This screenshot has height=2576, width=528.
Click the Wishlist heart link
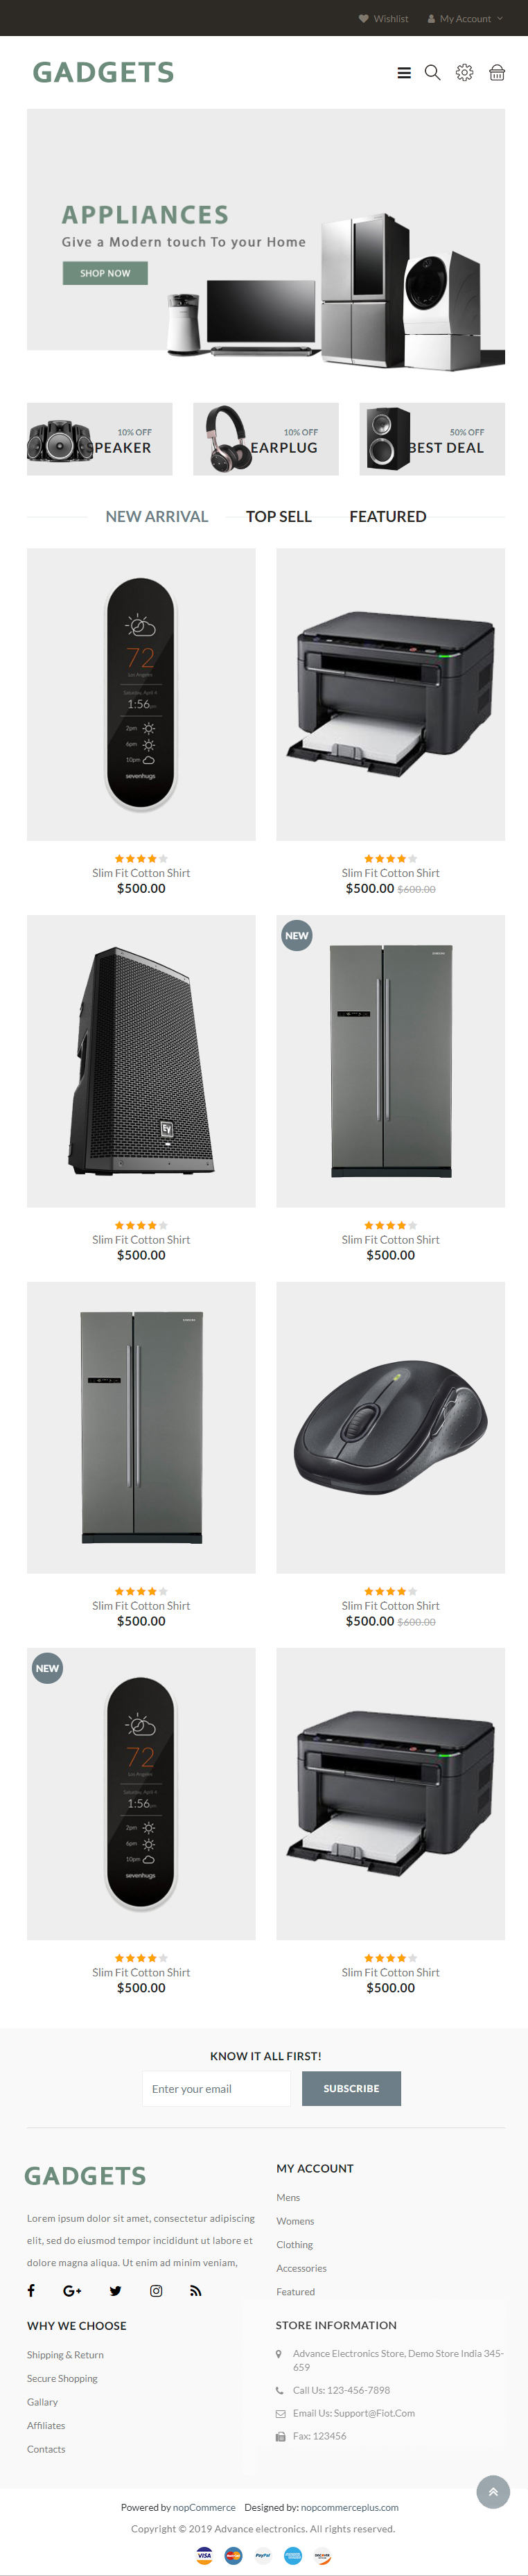(x=383, y=18)
